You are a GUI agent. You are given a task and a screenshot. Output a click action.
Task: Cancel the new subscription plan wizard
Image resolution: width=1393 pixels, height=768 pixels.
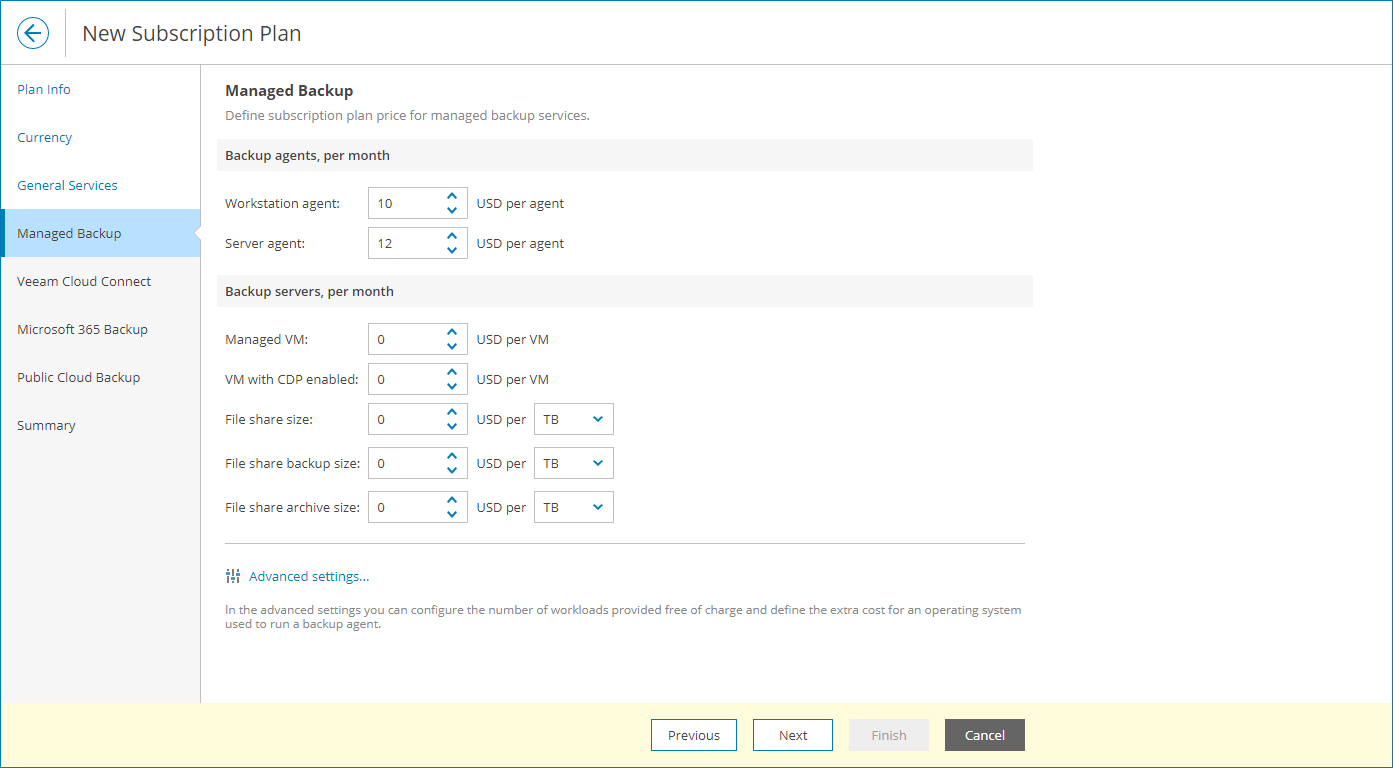click(x=984, y=735)
